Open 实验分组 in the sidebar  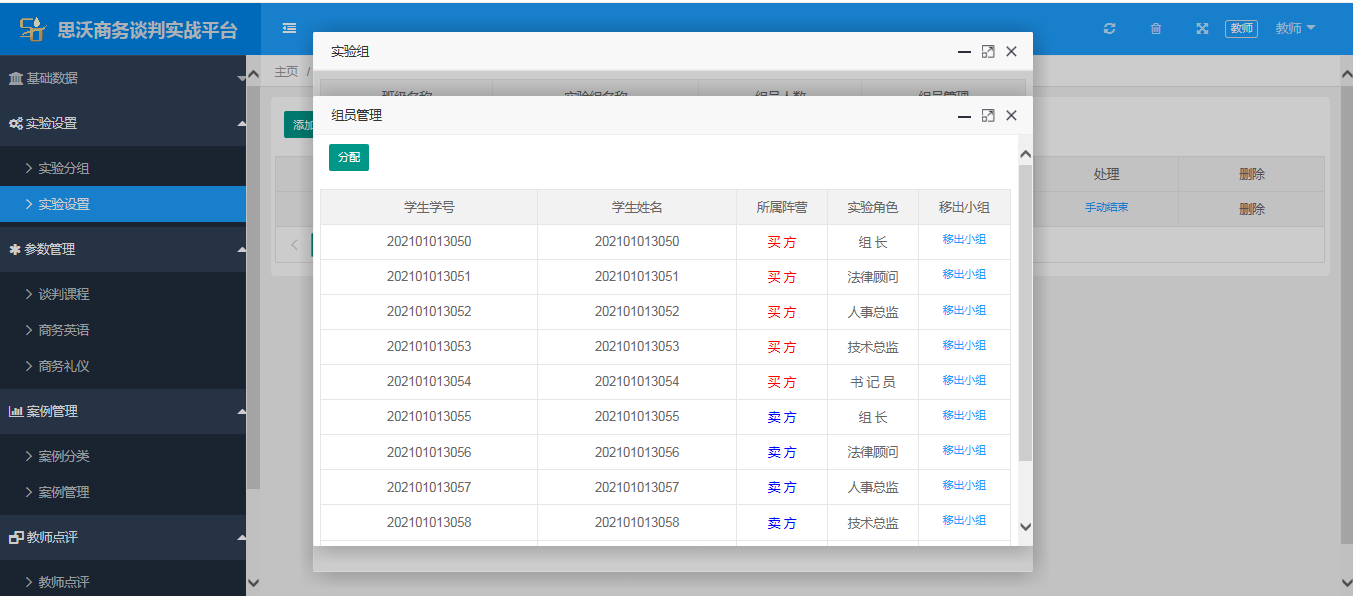point(64,168)
